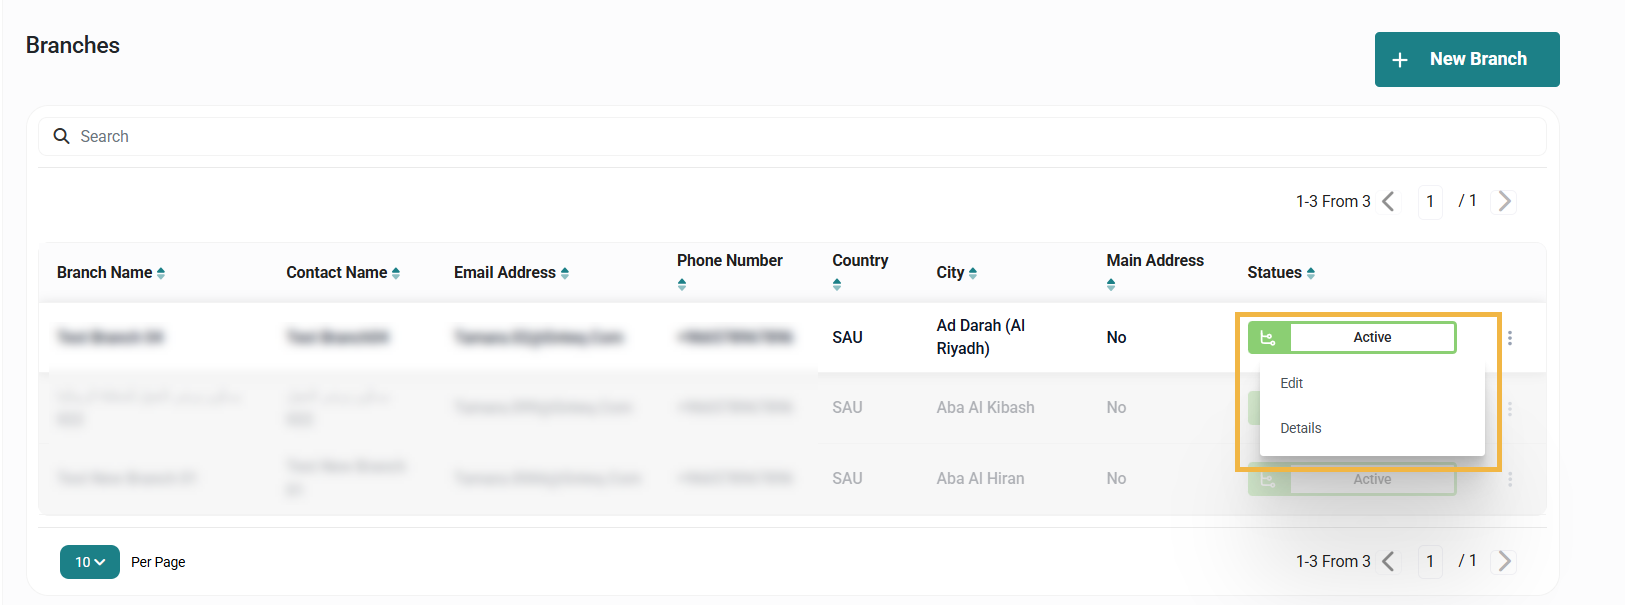Choose Details in the row menu
The height and width of the screenshot is (605, 1625).
[1301, 428]
